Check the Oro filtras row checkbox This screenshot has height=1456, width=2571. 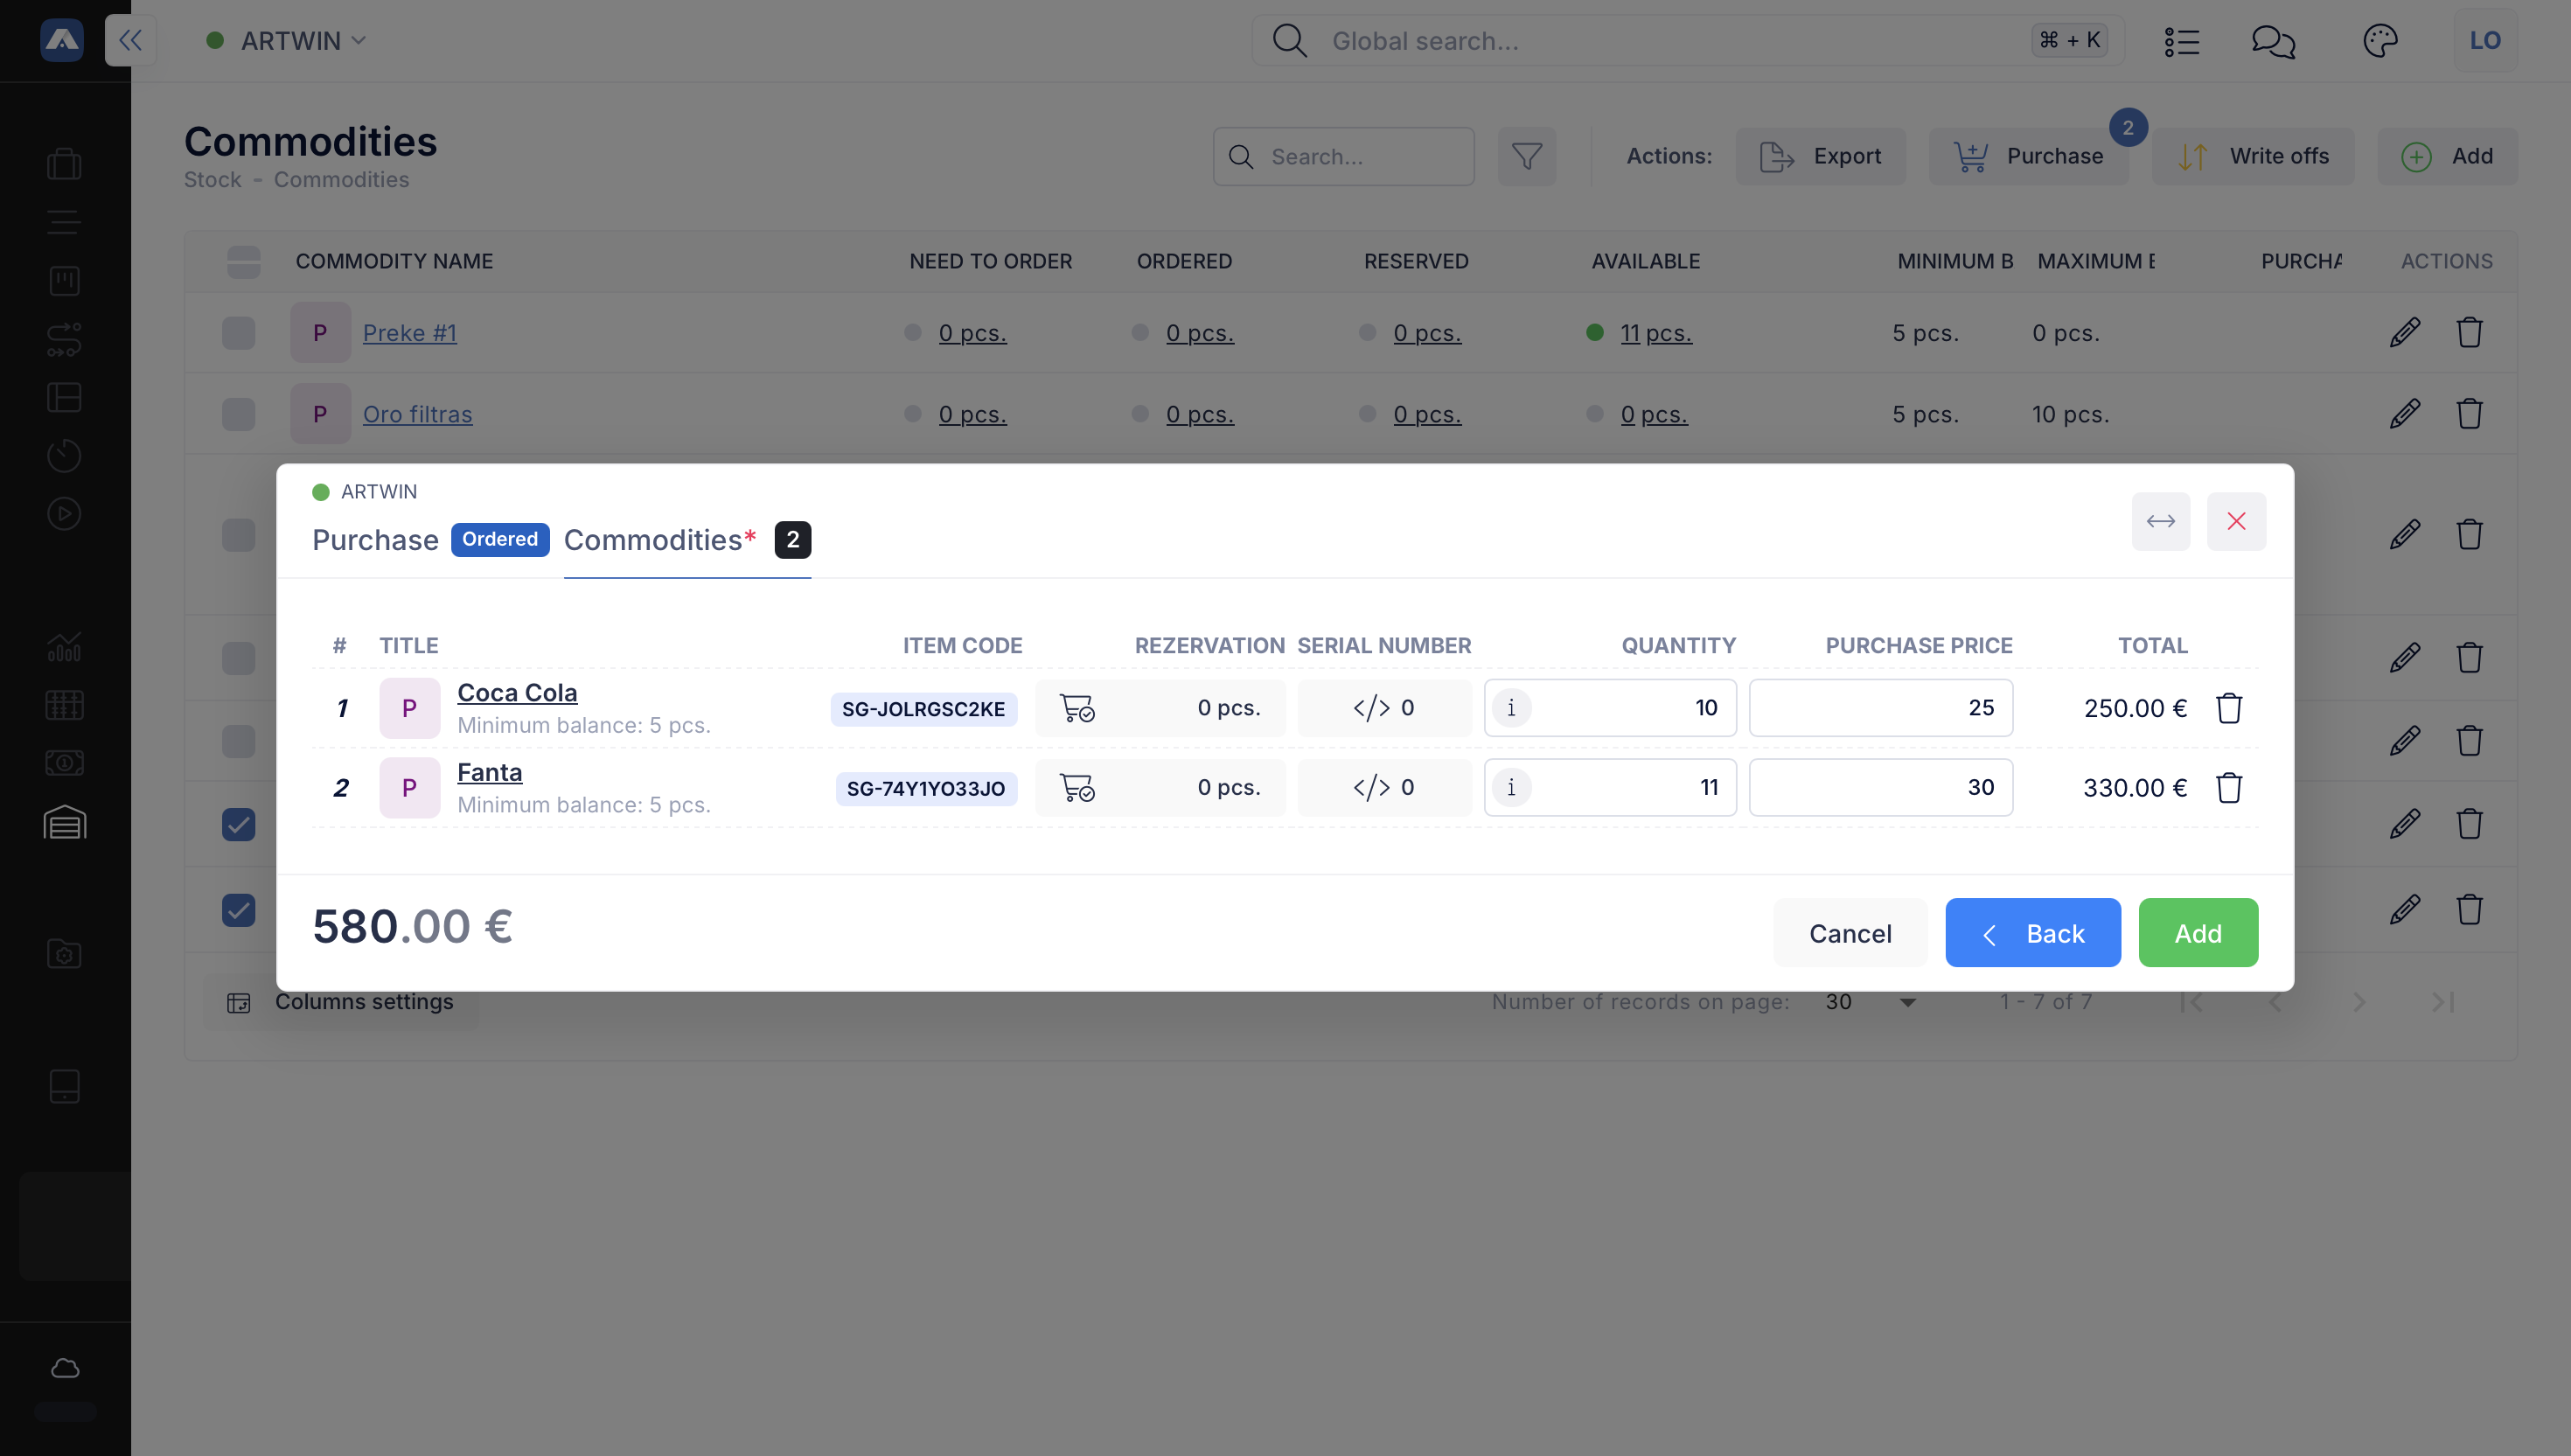[x=238, y=414]
